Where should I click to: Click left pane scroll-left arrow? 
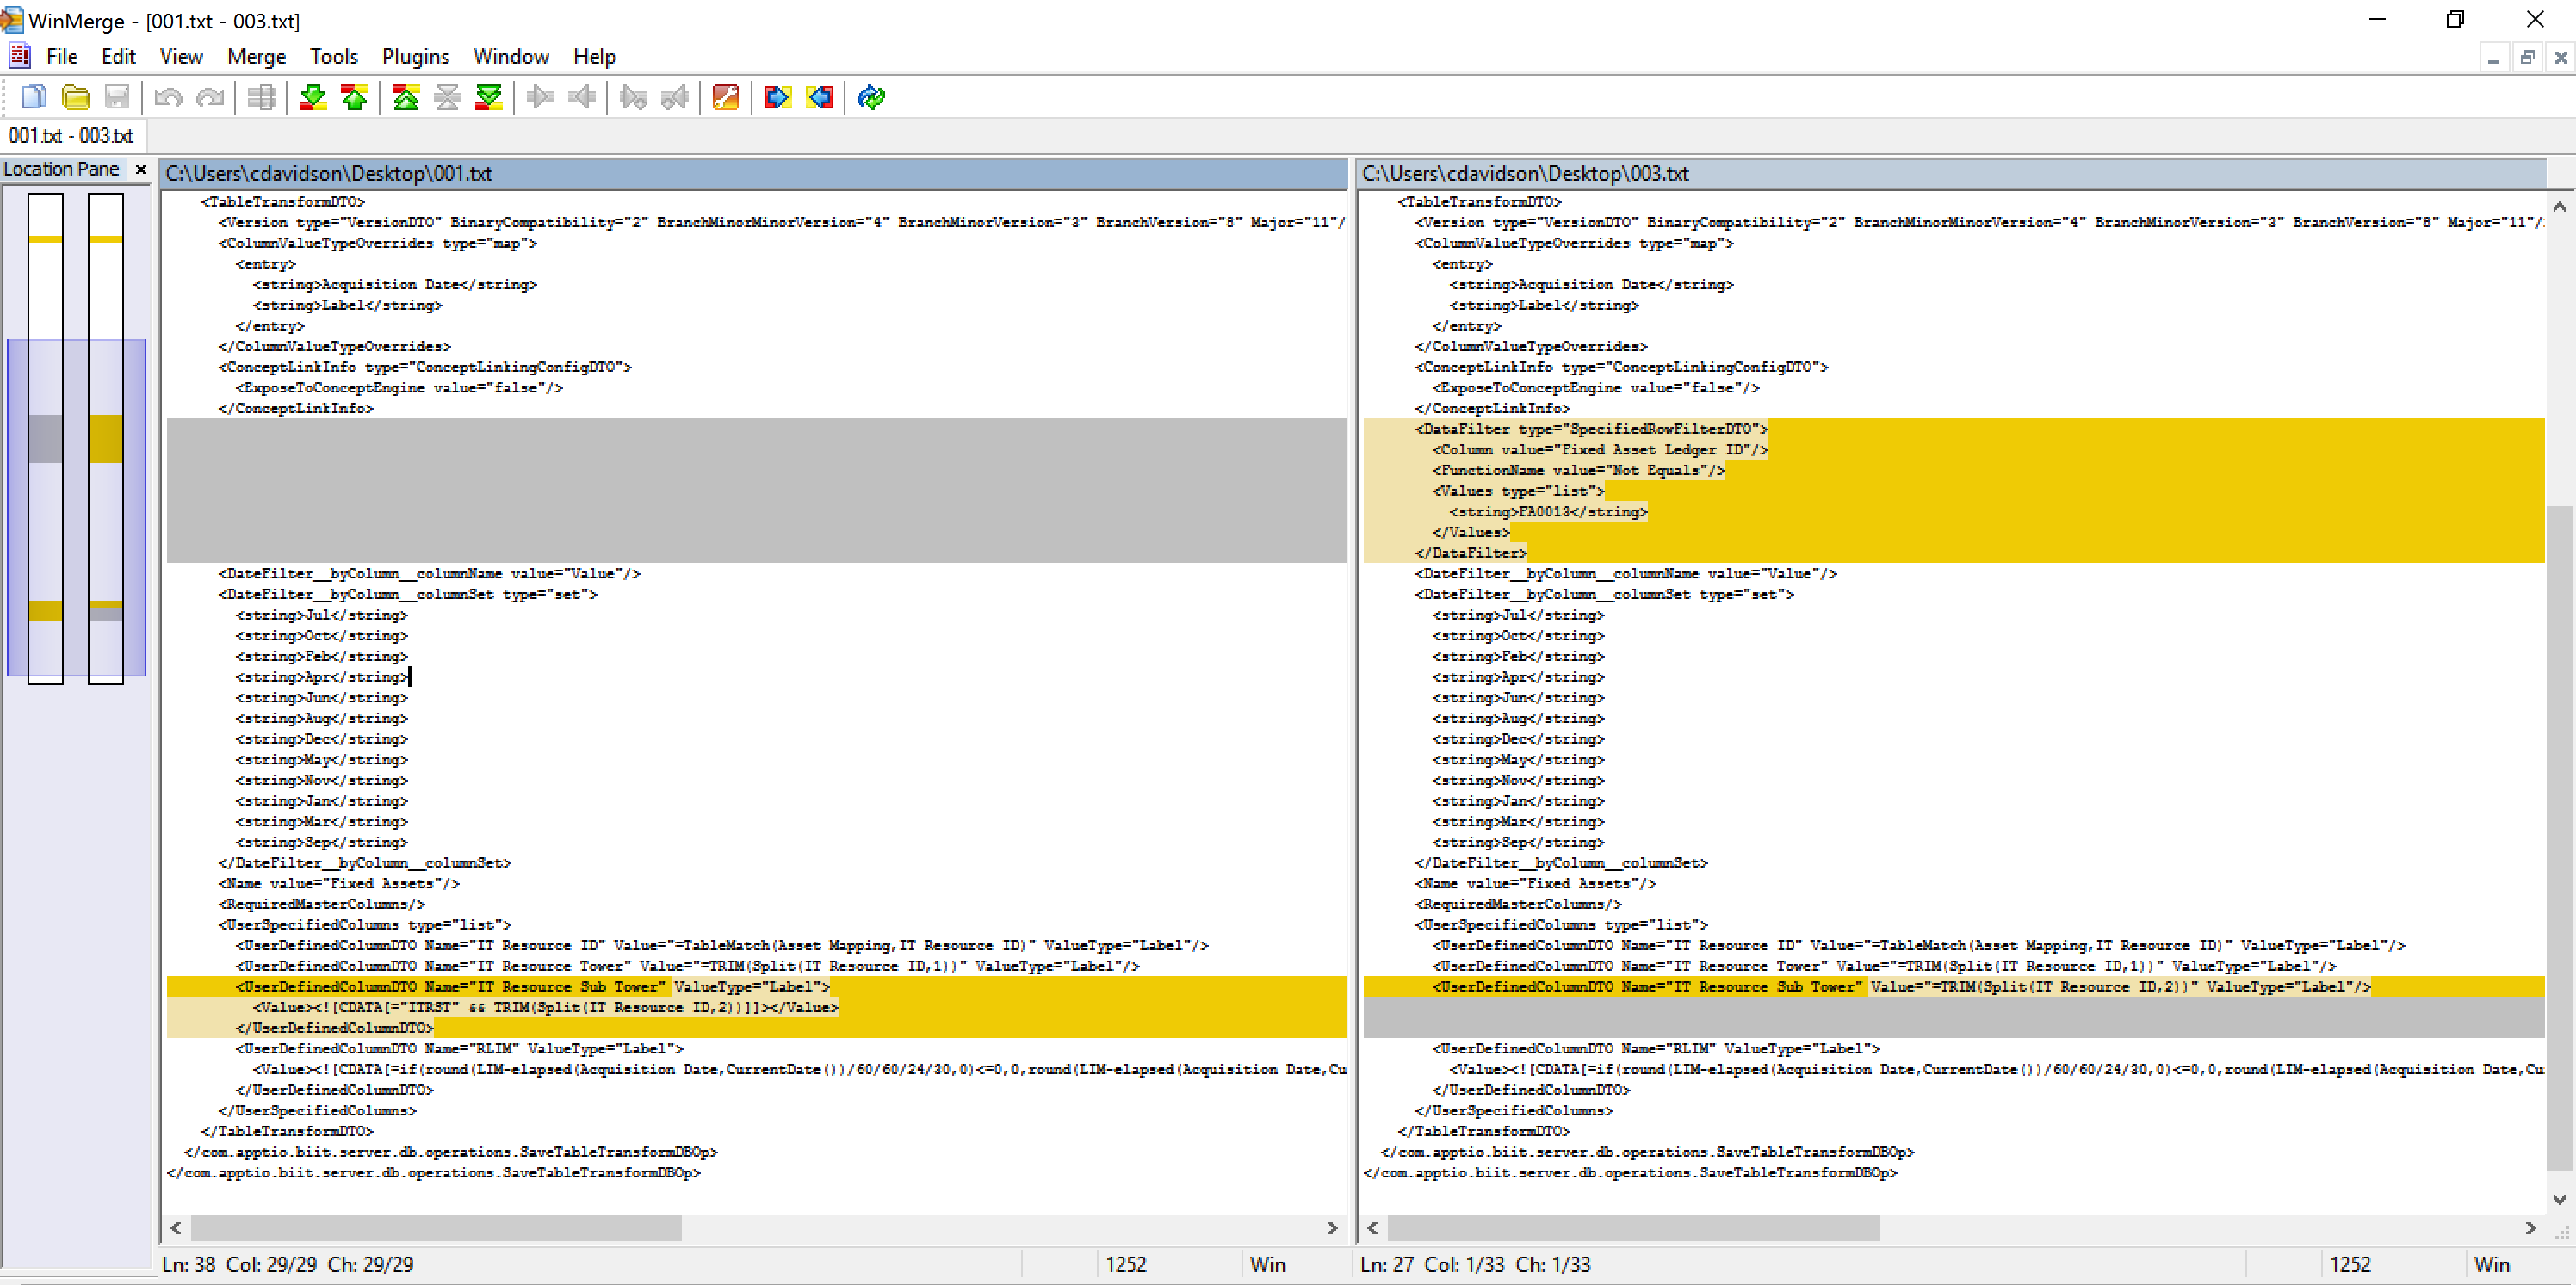point(176,1227)
